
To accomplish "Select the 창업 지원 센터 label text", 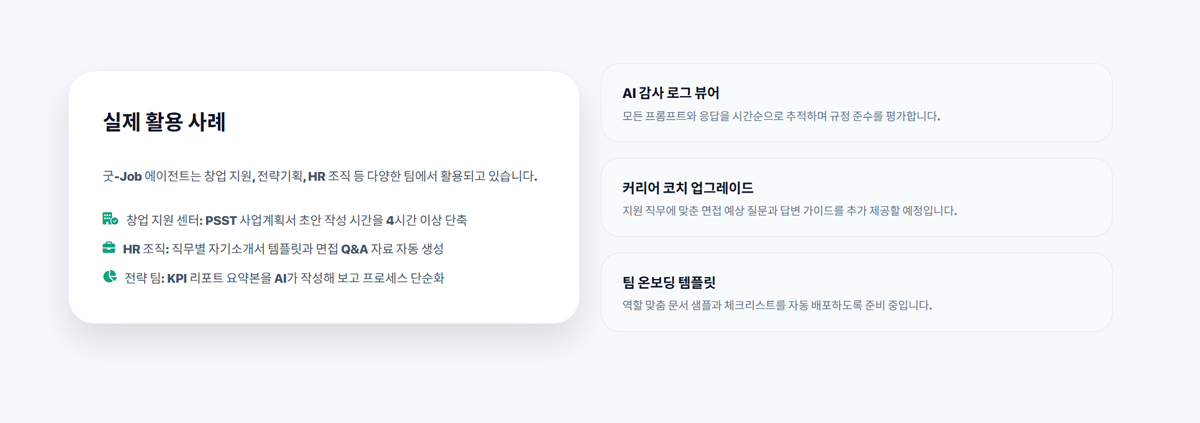I will click(164, 220).
